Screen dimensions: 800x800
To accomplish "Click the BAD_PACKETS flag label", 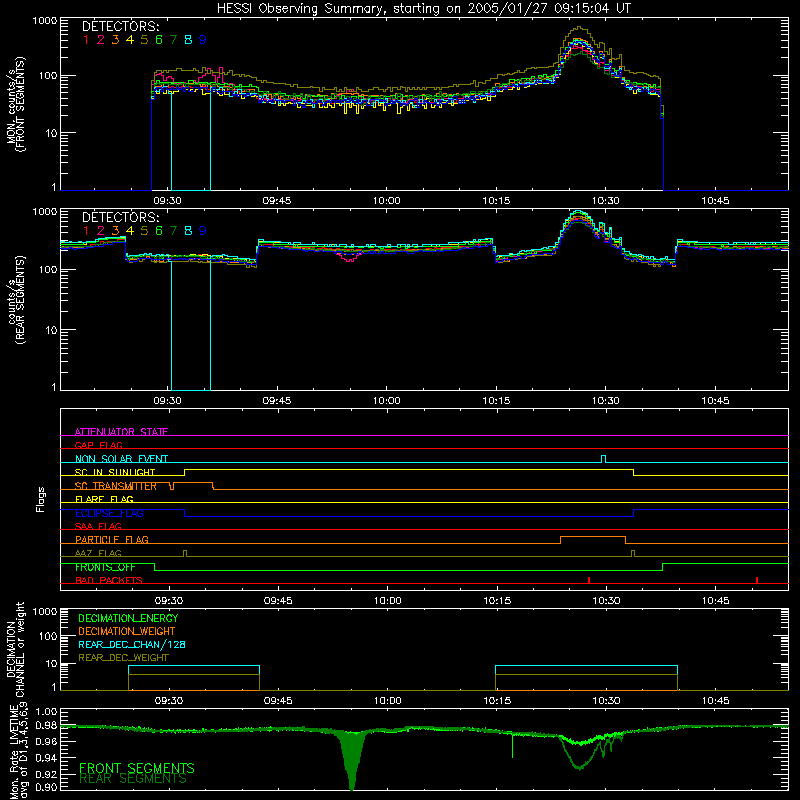I will [109, 580].
